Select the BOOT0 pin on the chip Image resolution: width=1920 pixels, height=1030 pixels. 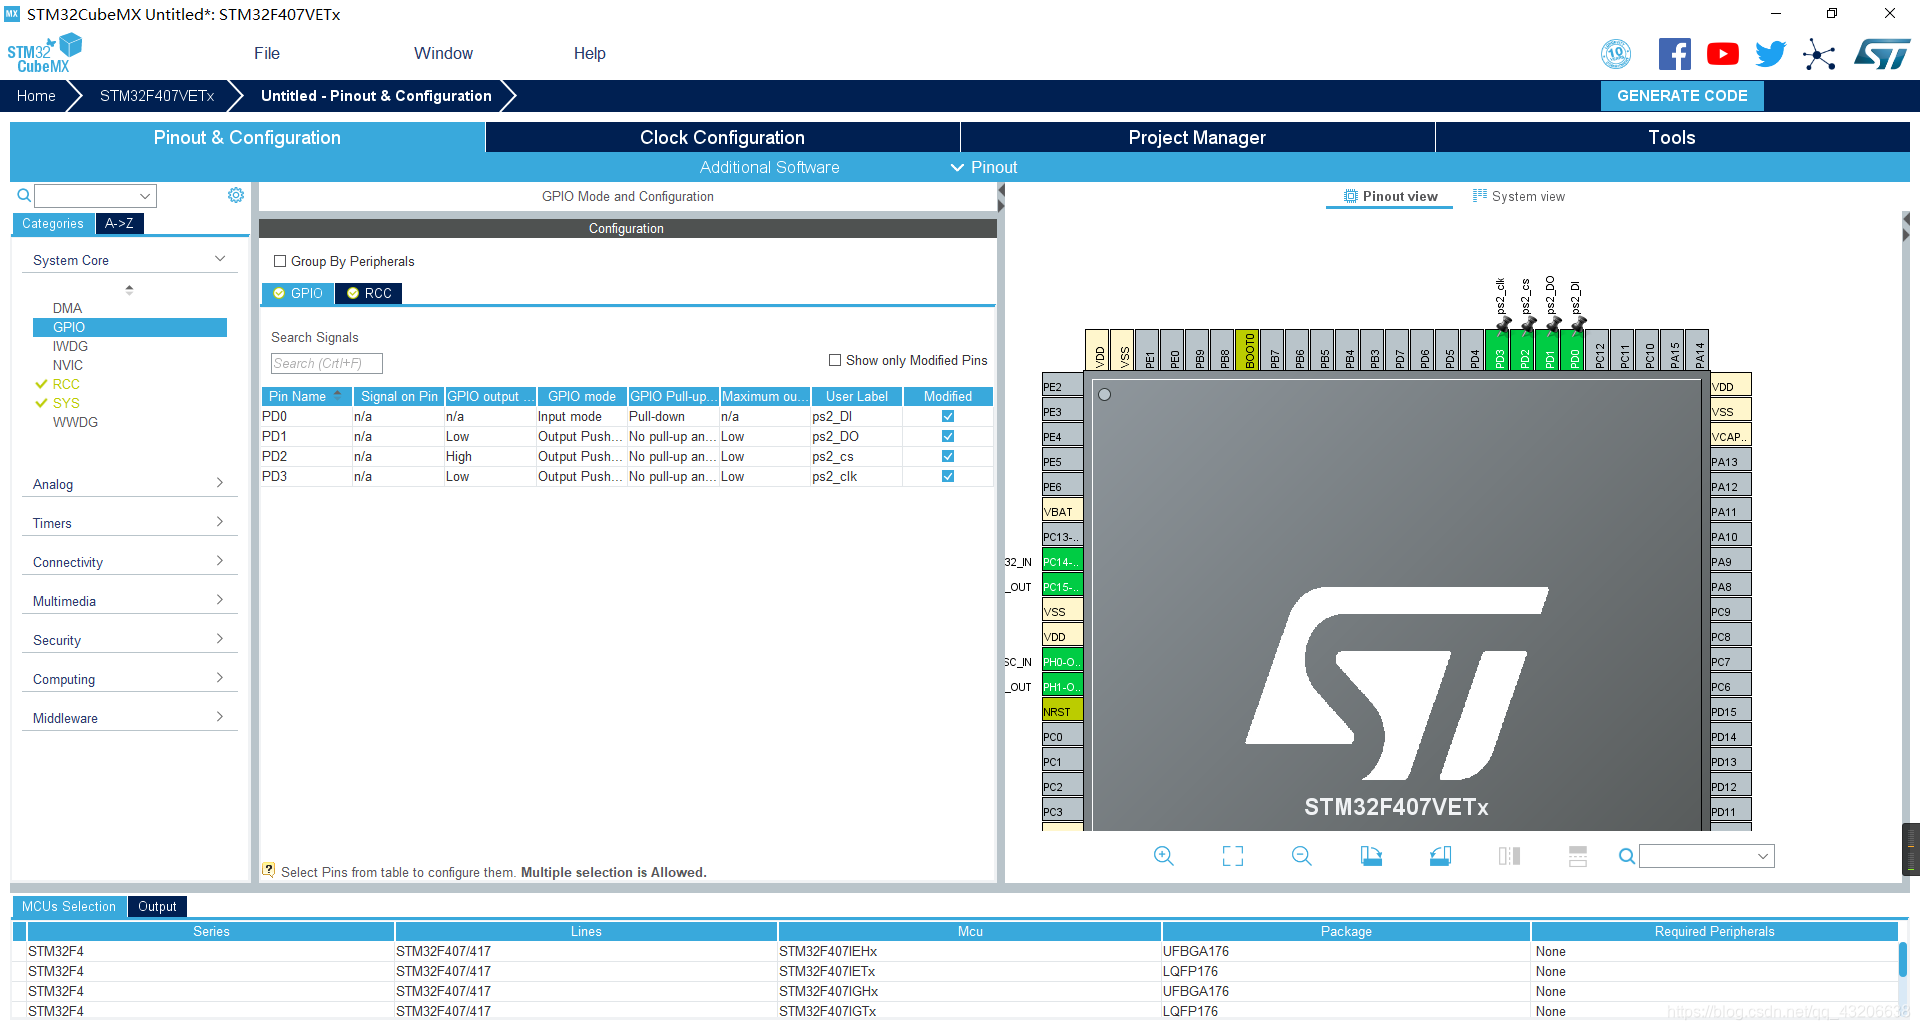point(1248,350)
